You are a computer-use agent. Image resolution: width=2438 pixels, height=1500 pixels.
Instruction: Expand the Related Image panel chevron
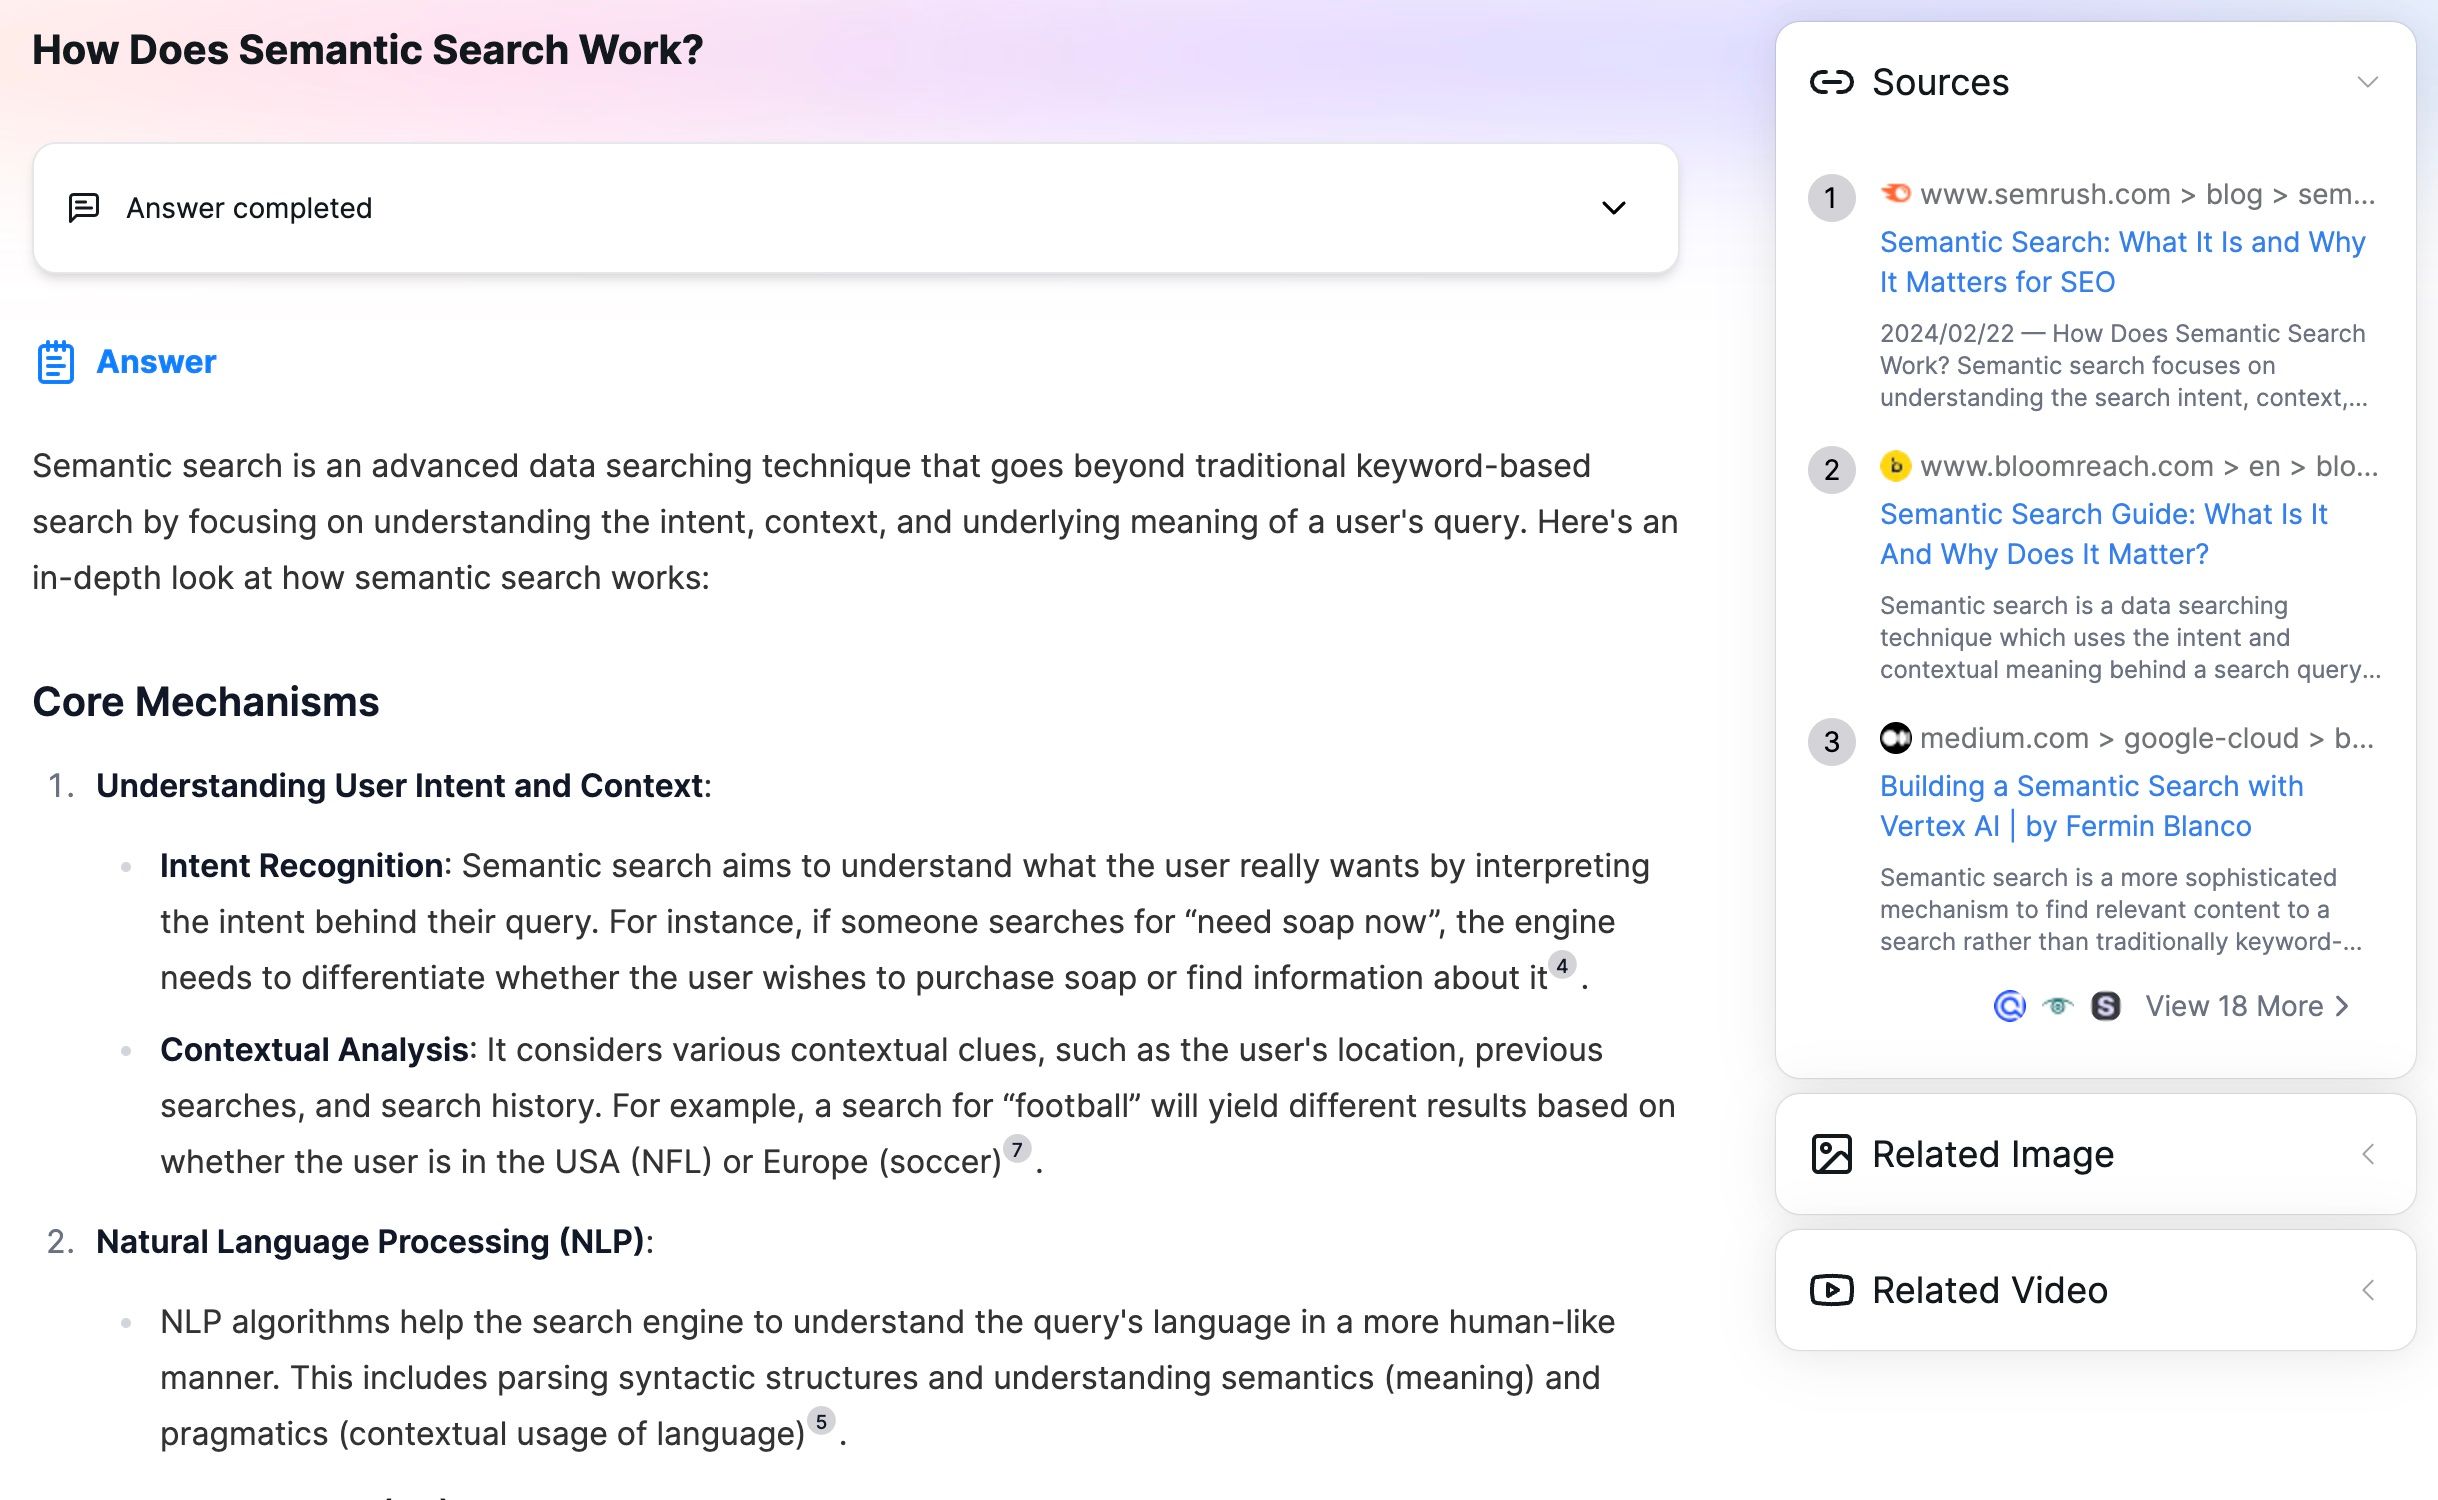pyautogui.click(x=2368, y=1155)
